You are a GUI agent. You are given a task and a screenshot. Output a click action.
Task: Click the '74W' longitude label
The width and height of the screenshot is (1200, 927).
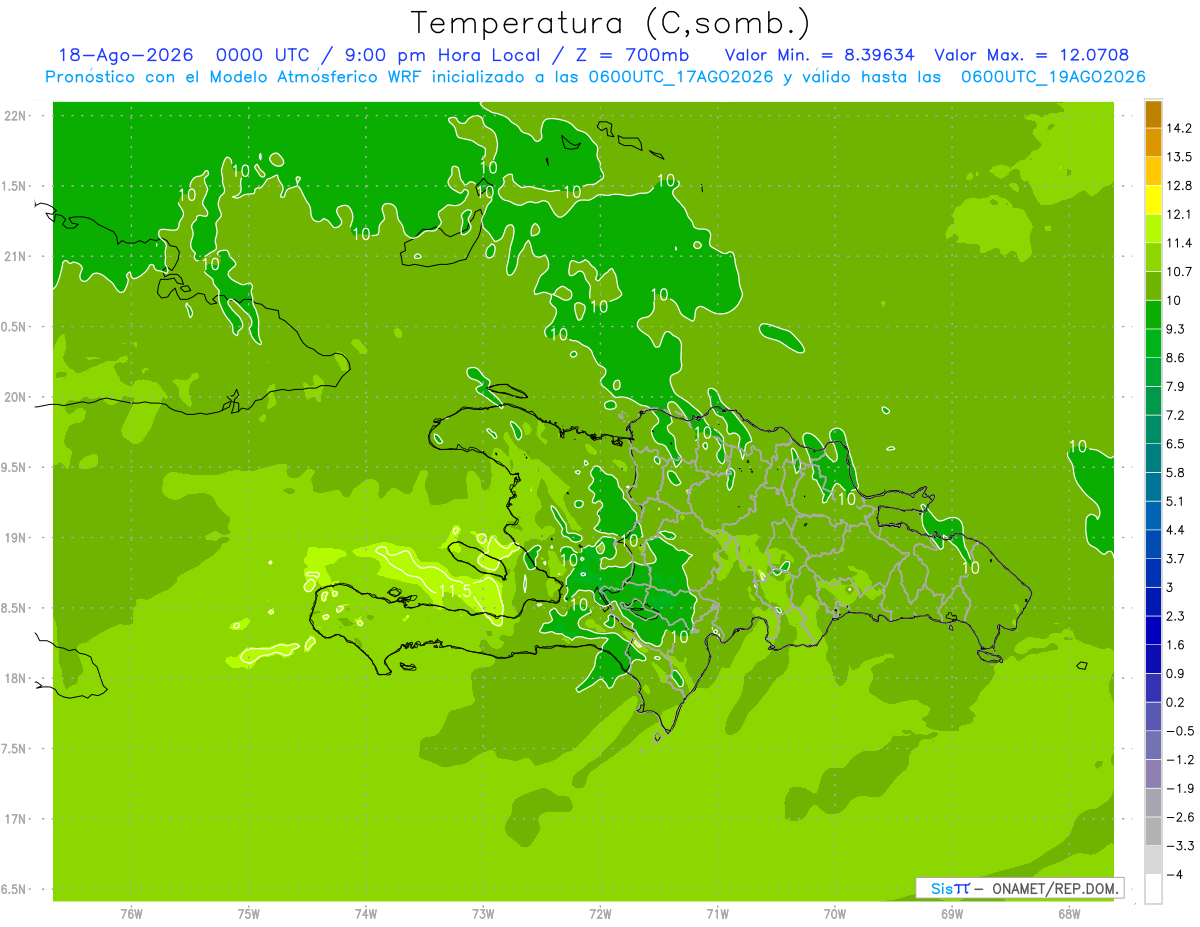[366, 915]
